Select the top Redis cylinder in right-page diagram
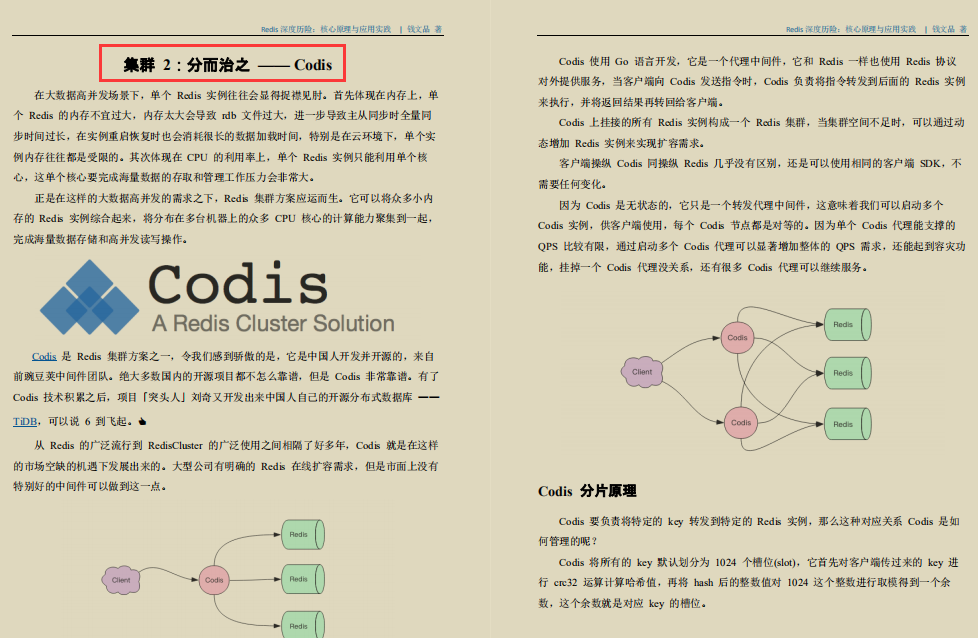This screenshot has width=978, height=638. click(848, 324)
